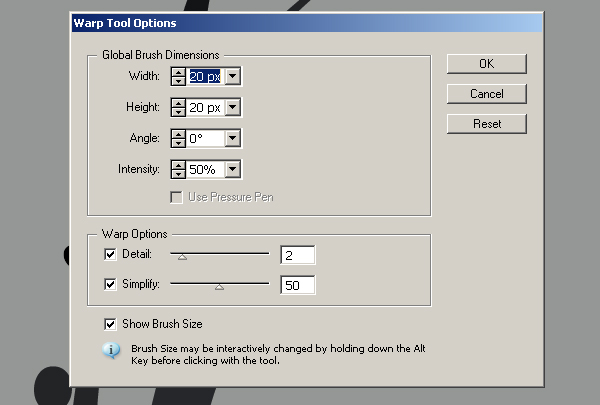Click the Cancel button
Image resolution: width=600 pixels, height=405 pixels.
487,94
